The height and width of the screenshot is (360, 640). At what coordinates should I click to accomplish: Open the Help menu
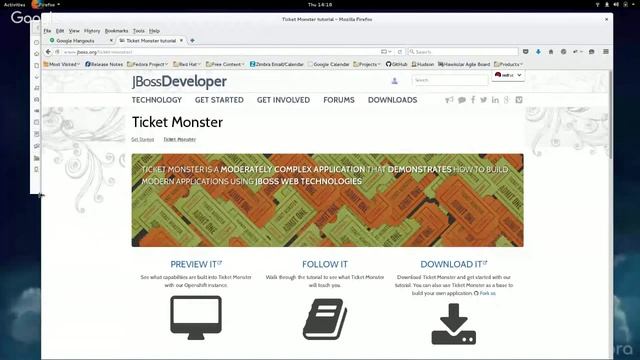[154, 31]
